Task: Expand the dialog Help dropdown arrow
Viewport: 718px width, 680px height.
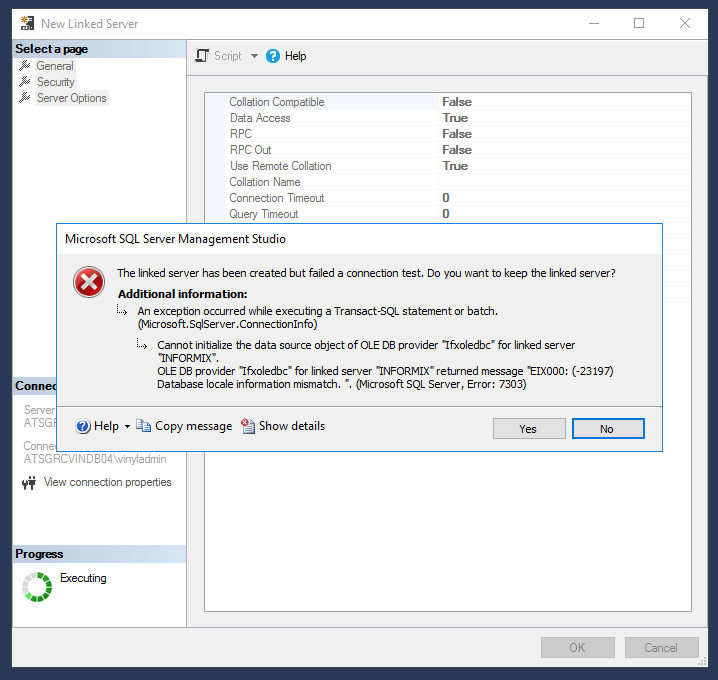Action: click(127, 427)
